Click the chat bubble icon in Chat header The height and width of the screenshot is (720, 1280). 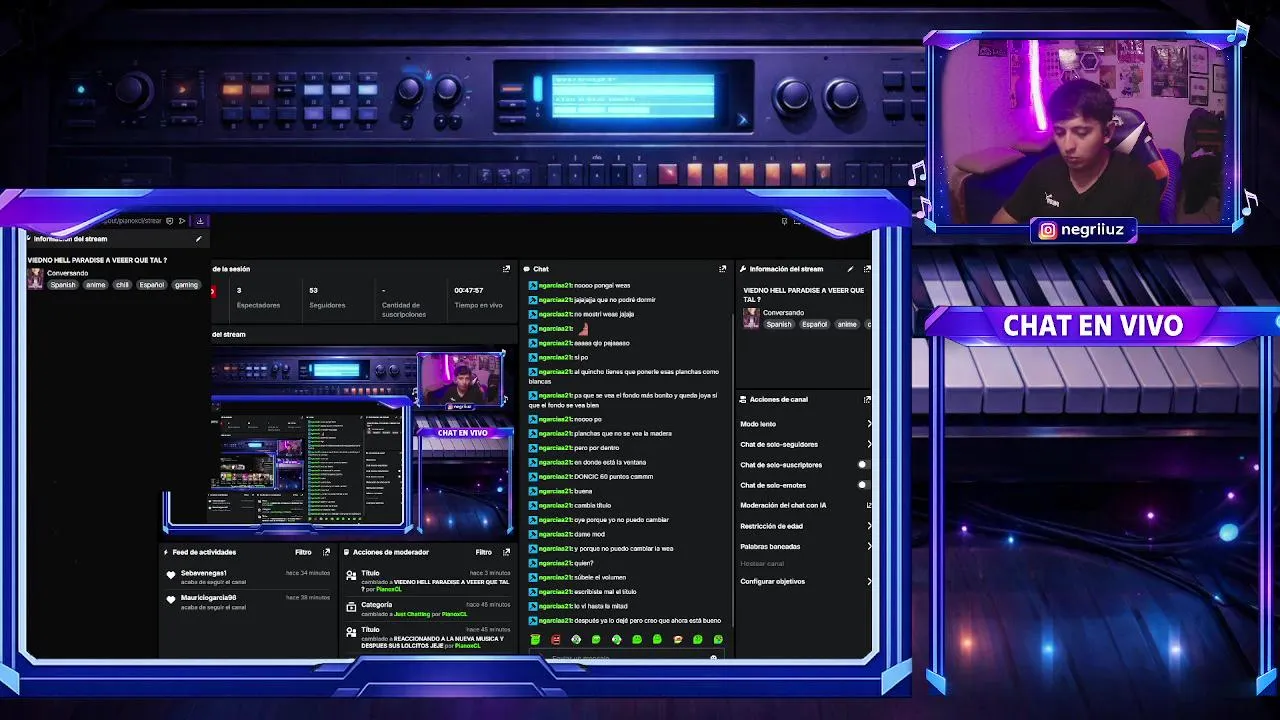pos(526,269)
